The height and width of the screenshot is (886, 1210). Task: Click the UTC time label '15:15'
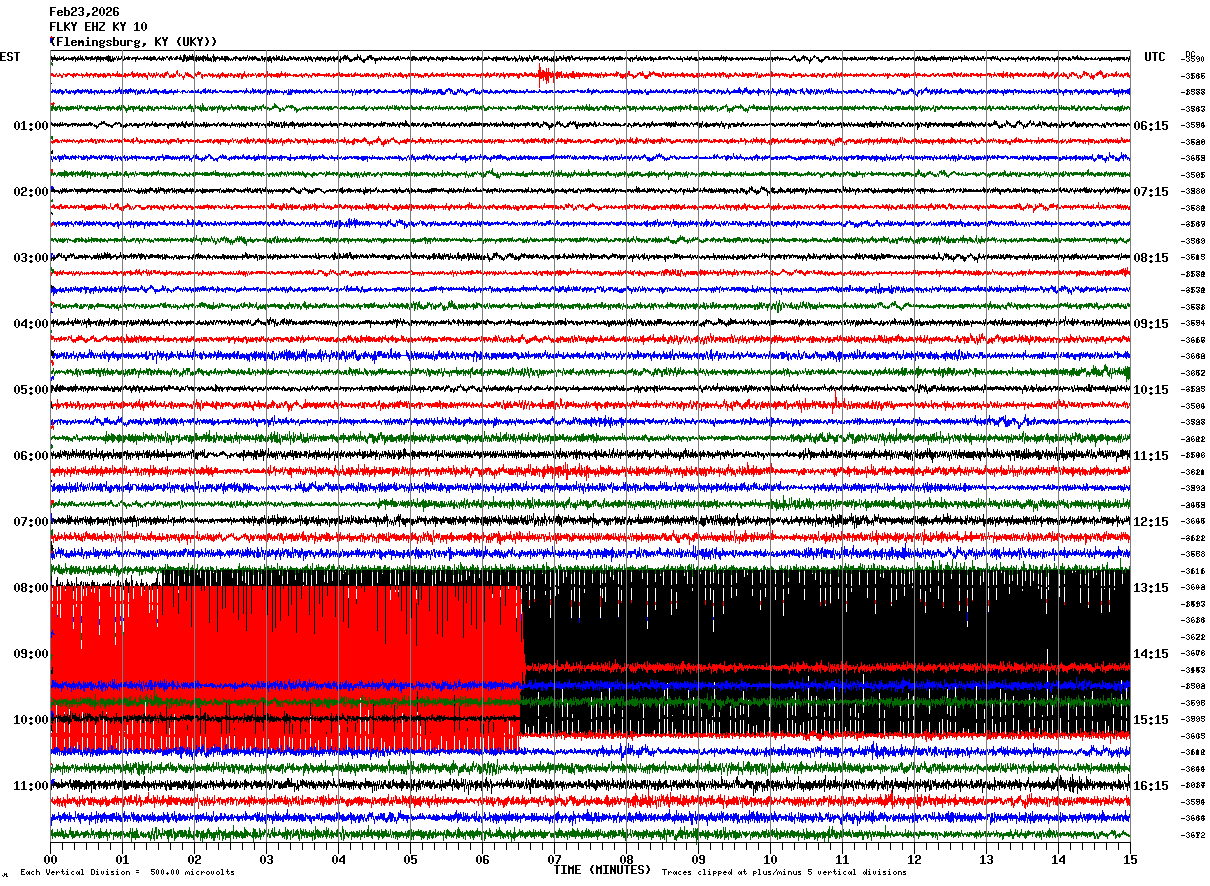pyautogui.click(x=1151, y=720)
